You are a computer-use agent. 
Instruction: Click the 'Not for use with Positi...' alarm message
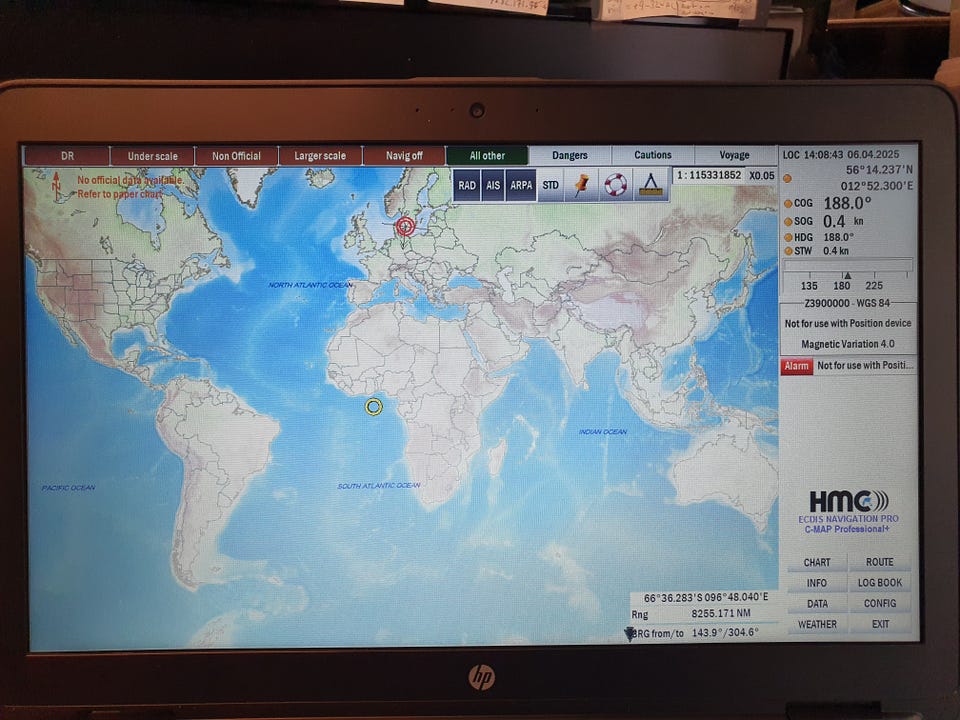coord(864,366)
